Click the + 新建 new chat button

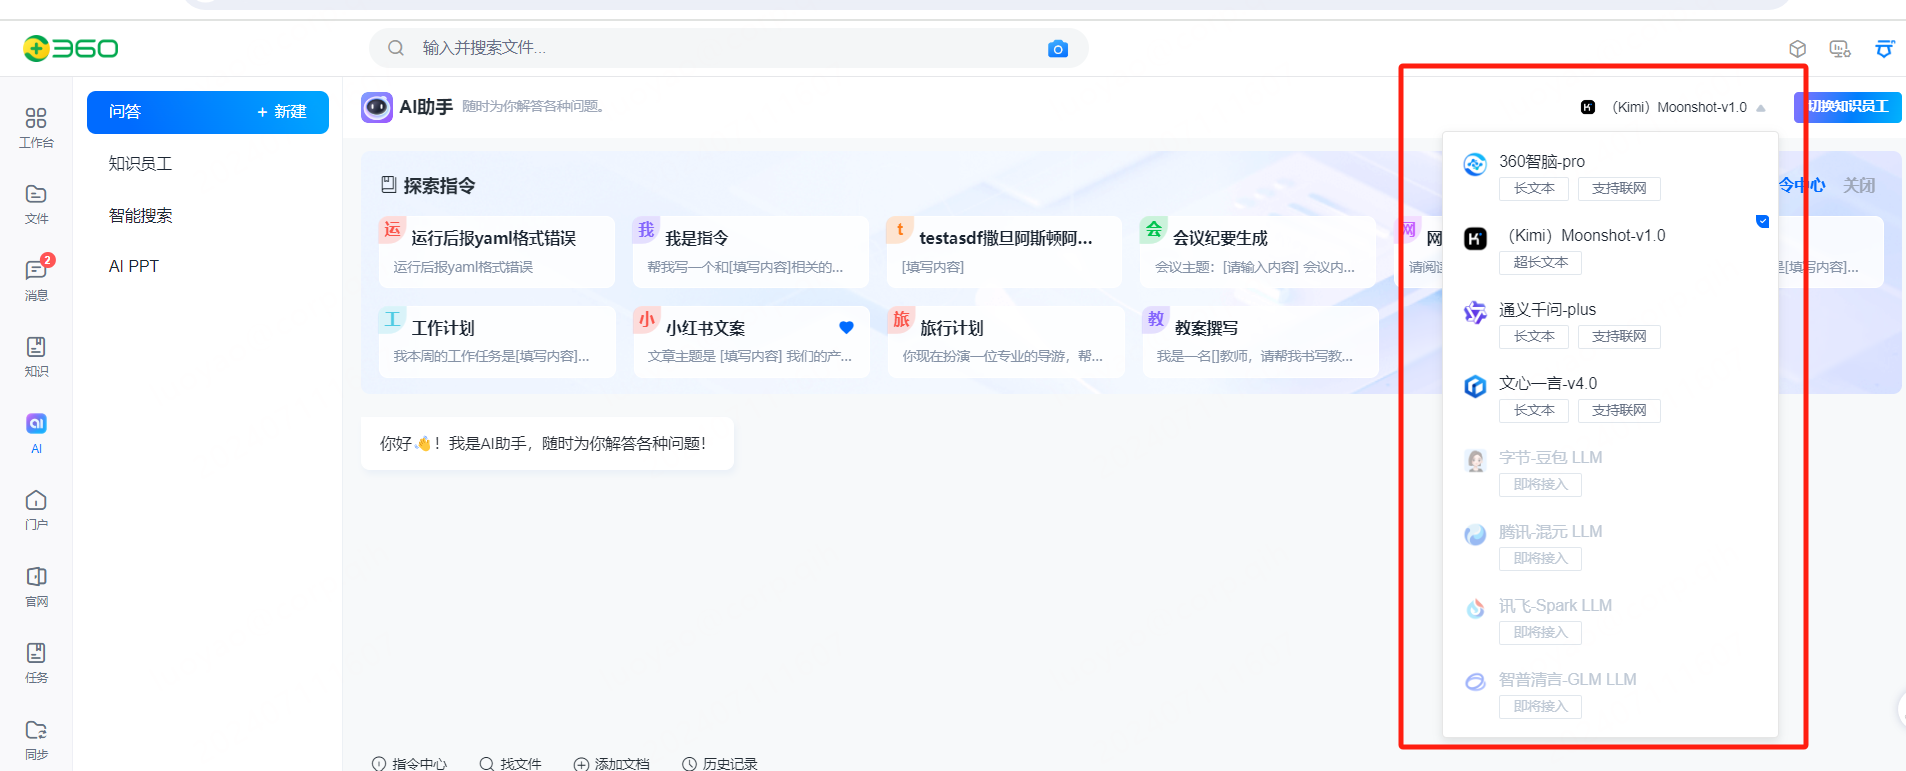(x=281, y=112)
